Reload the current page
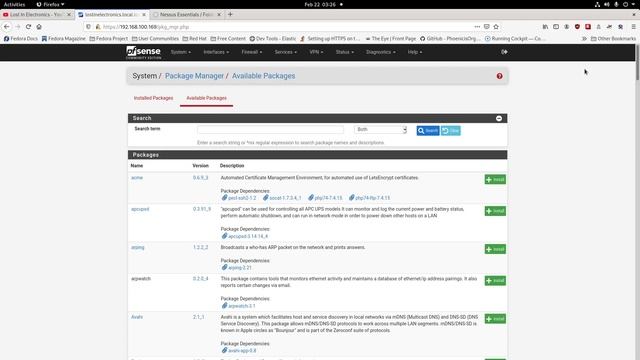The width and height of the screenshot is (640, 360). [x=28, y=27]
